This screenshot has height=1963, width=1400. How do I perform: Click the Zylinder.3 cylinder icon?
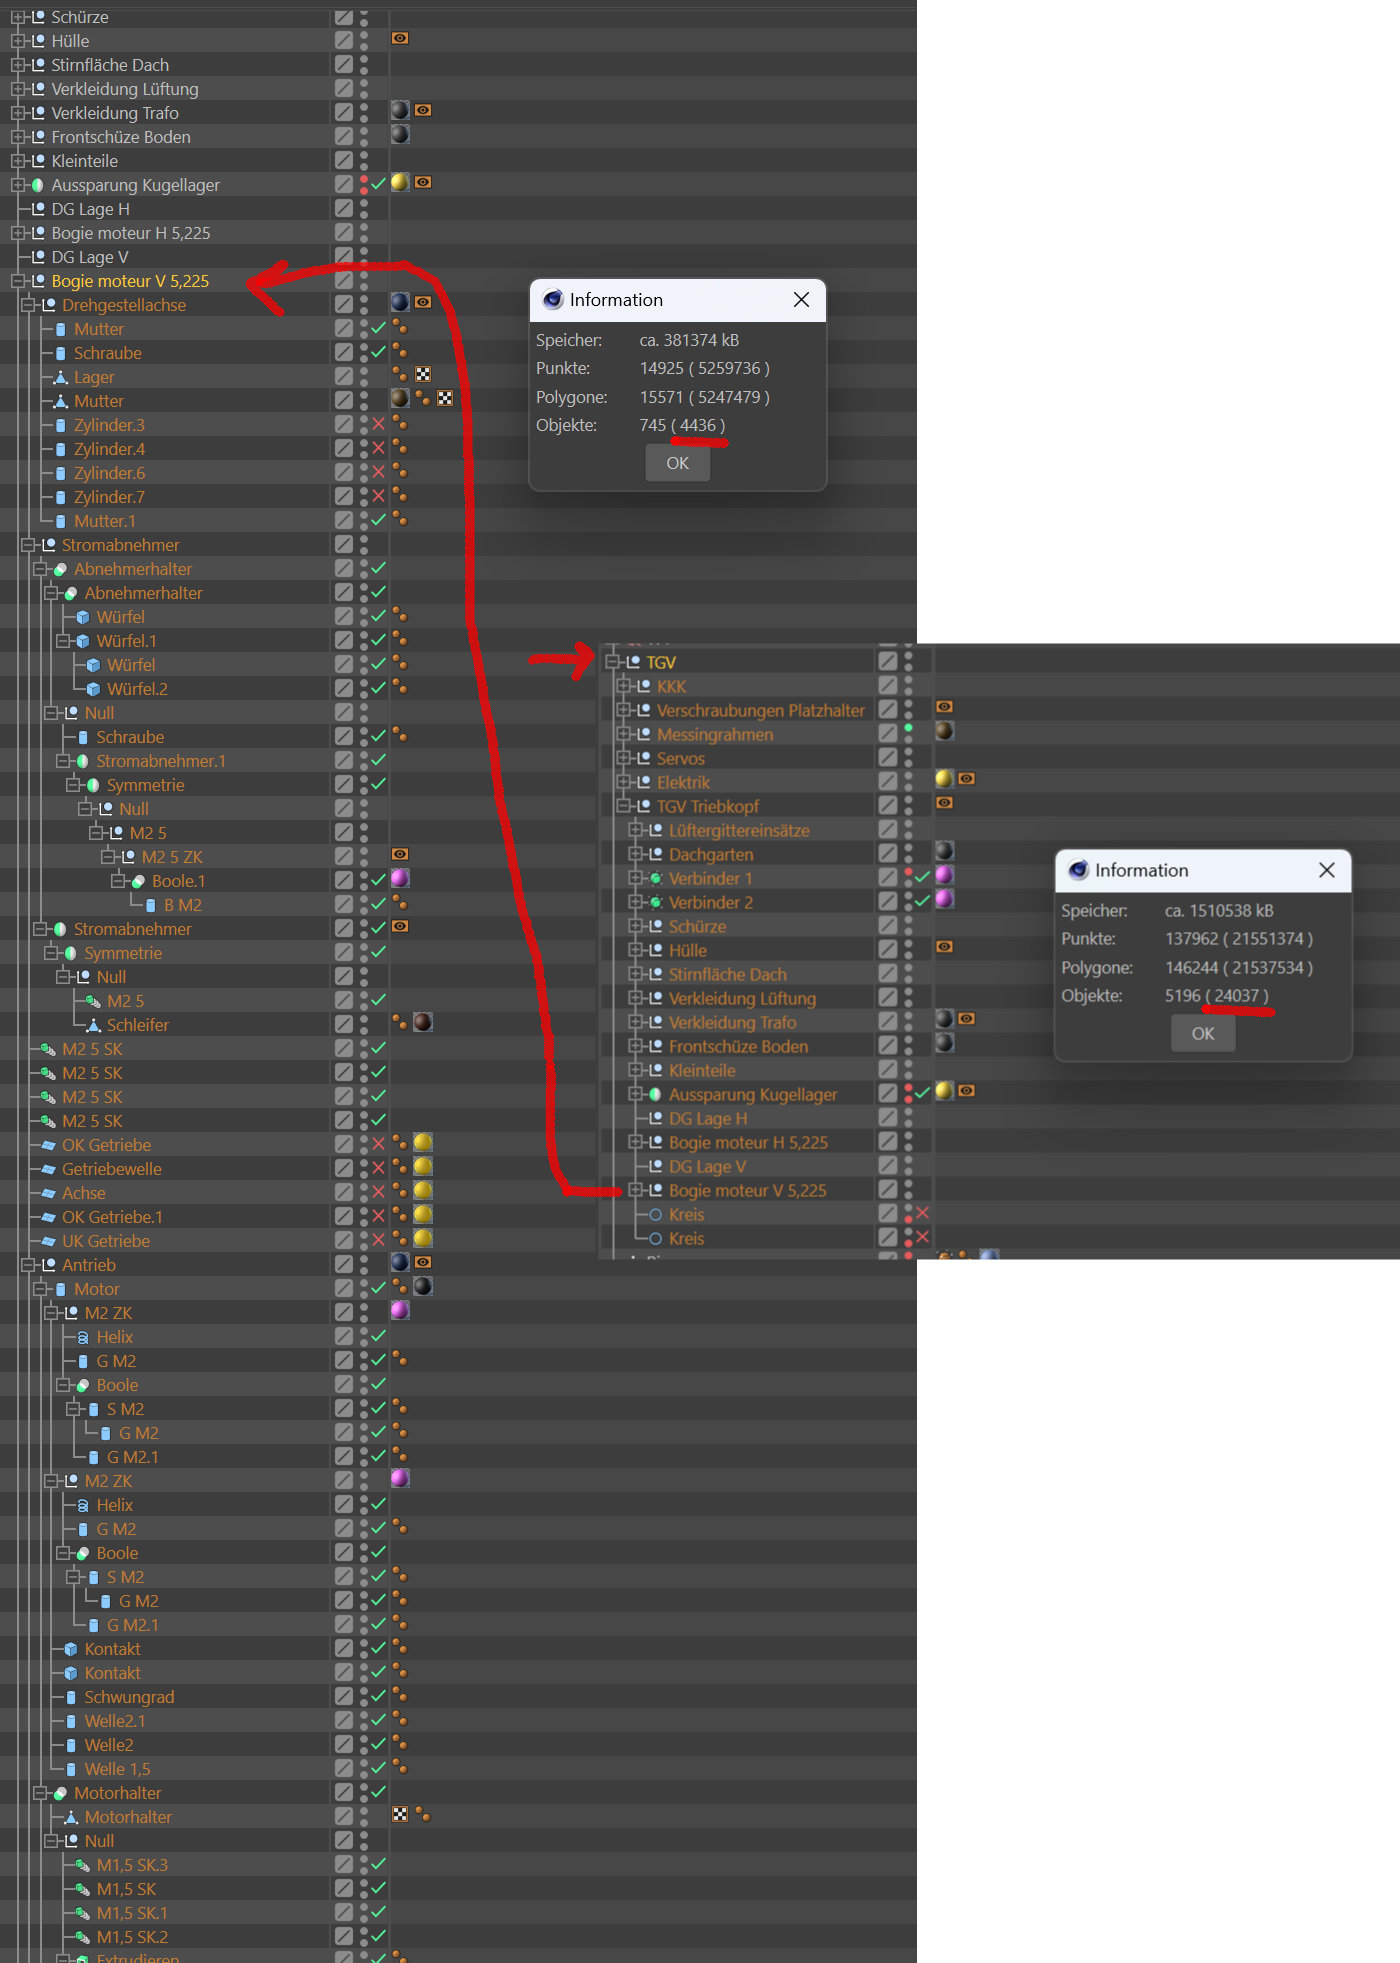tap(61, 425)
